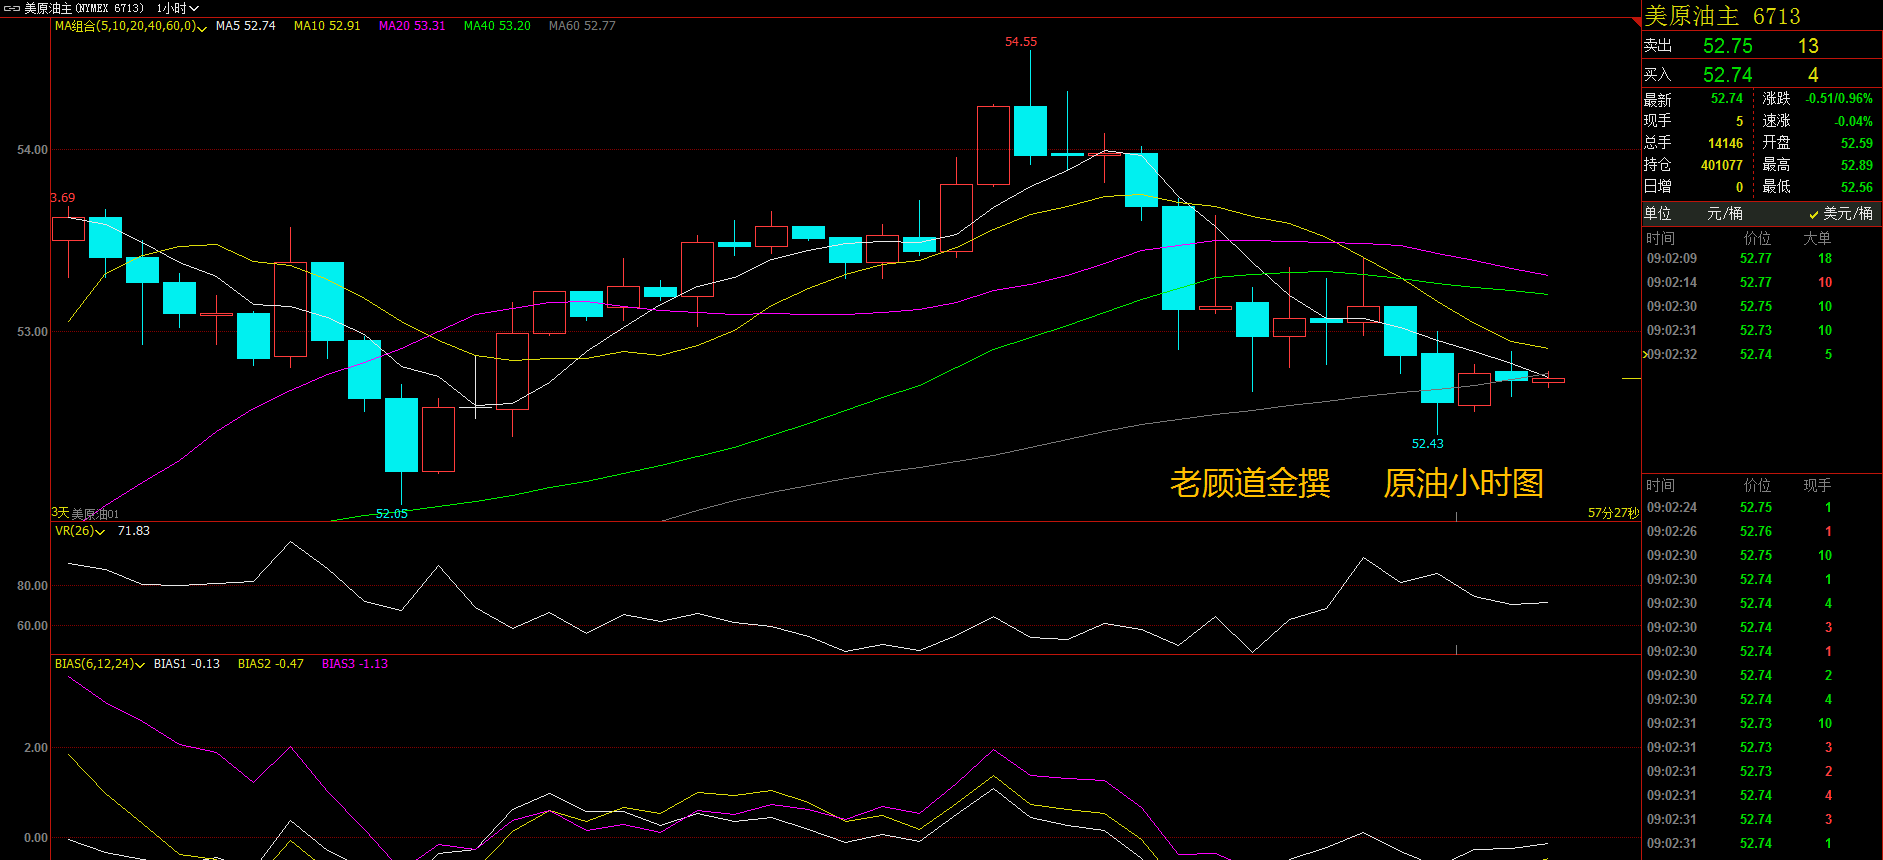This screenshot has height=860, width=1883.
Task: Click the 54.55 high price marker
Action: 1020,42
